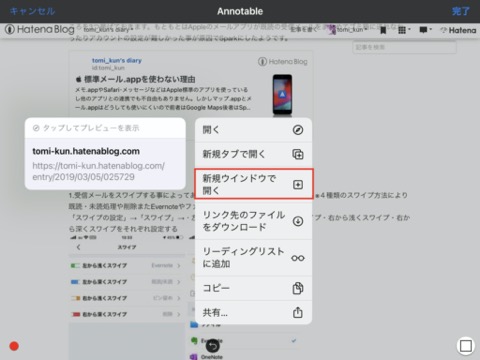Tap the copy documents icon

[298, 288]
